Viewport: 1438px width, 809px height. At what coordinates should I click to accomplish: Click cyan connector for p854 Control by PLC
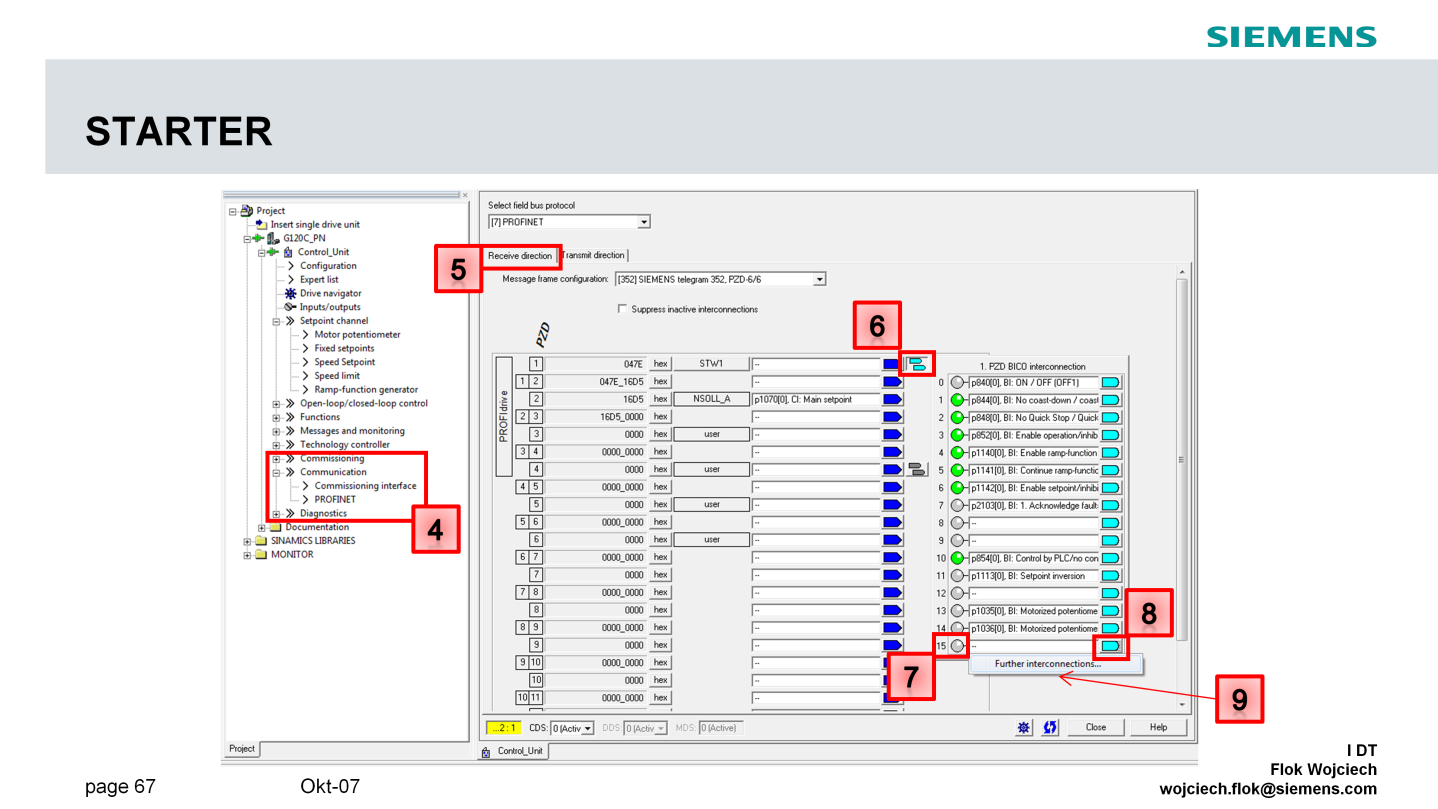click(x=1110, y=558)
